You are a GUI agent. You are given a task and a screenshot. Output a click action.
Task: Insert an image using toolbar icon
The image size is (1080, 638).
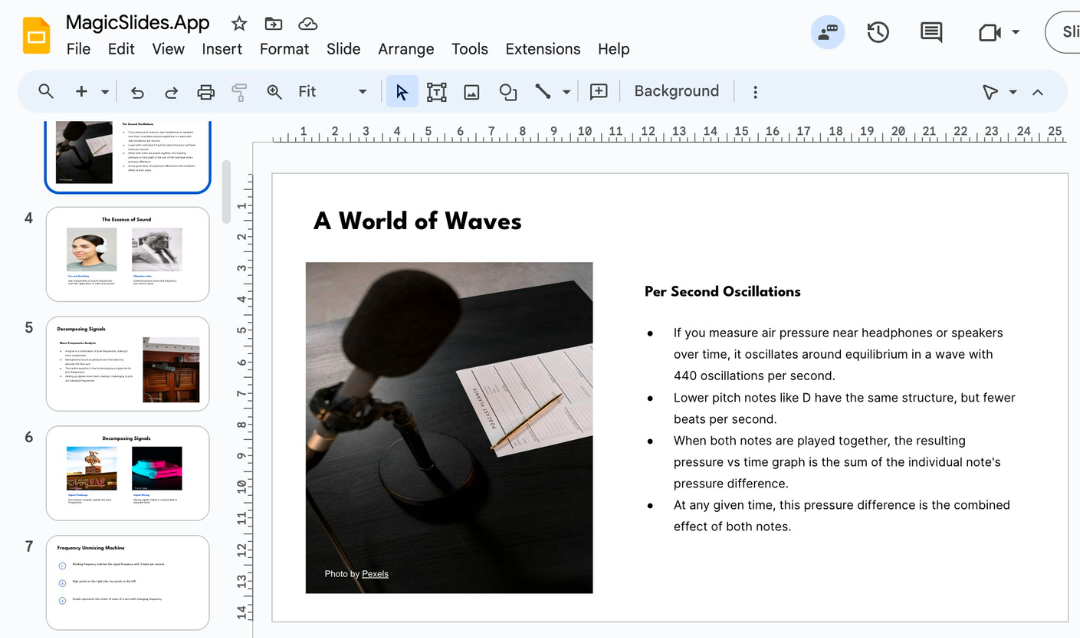pyautogui.click(x=471, y=92)
